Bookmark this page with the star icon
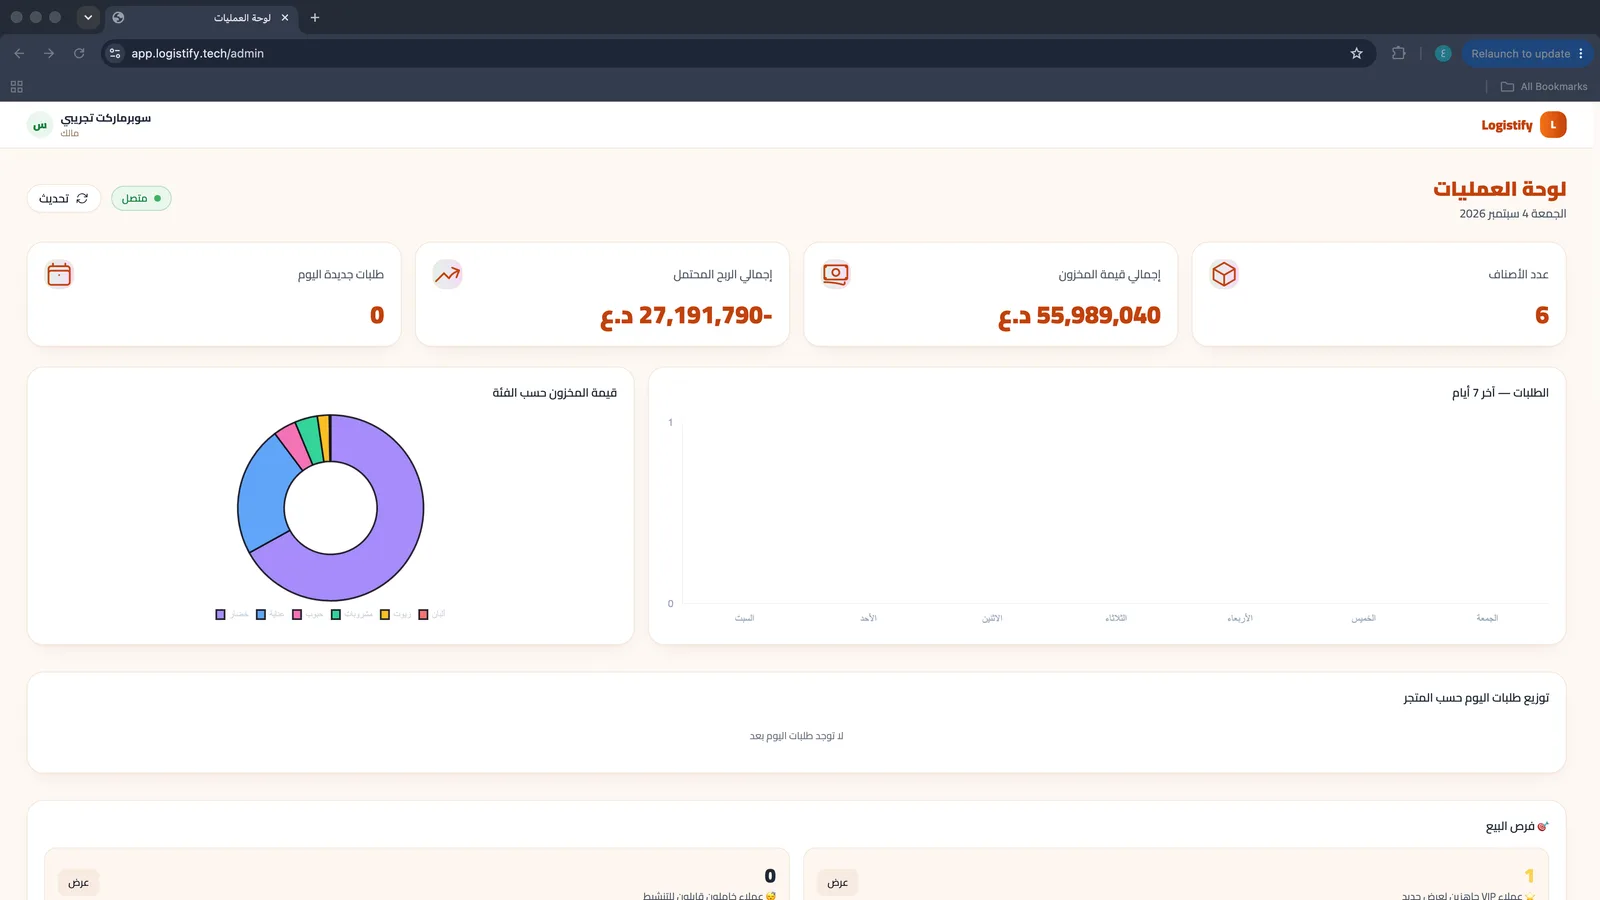The height and width of the screenshot is (900, 1600). pyautogui.click(x=1357, y=53)
